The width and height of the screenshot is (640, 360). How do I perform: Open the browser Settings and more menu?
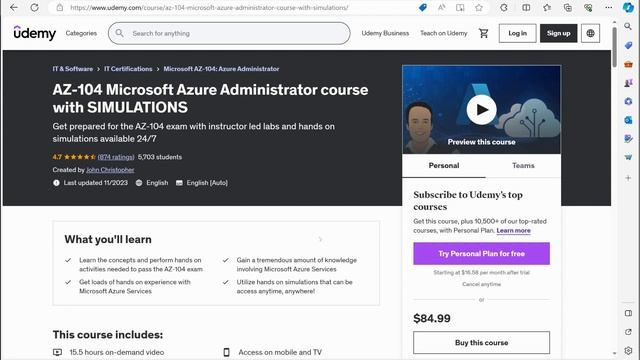(609, 7)
